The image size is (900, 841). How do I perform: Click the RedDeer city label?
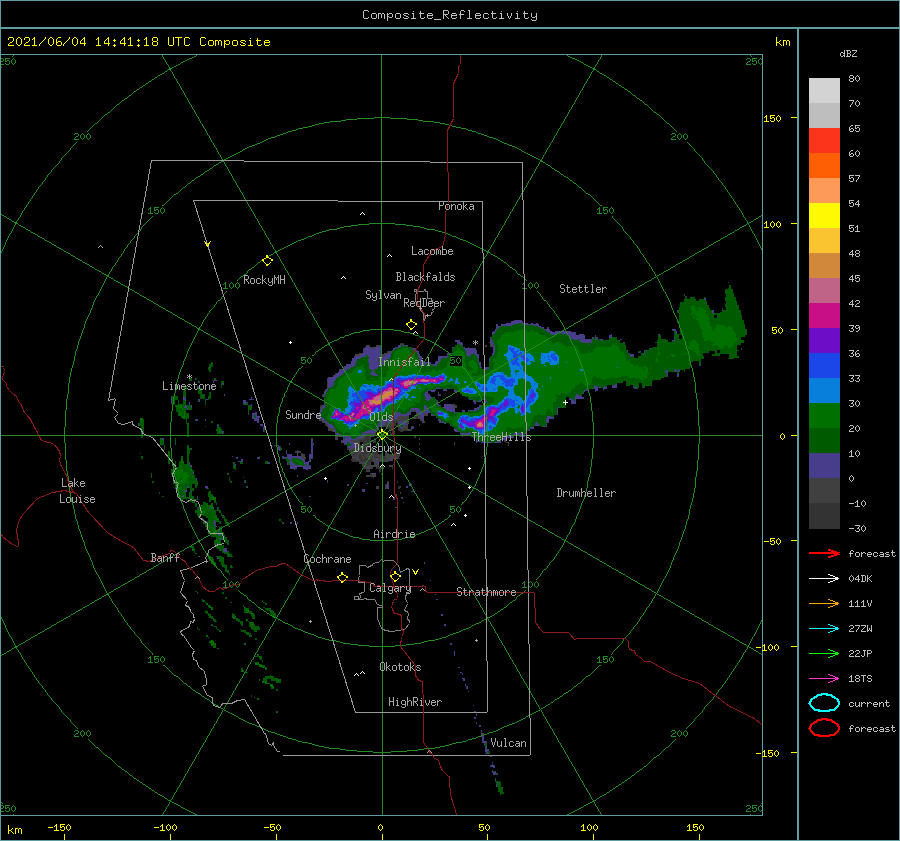tap(424, 303)
